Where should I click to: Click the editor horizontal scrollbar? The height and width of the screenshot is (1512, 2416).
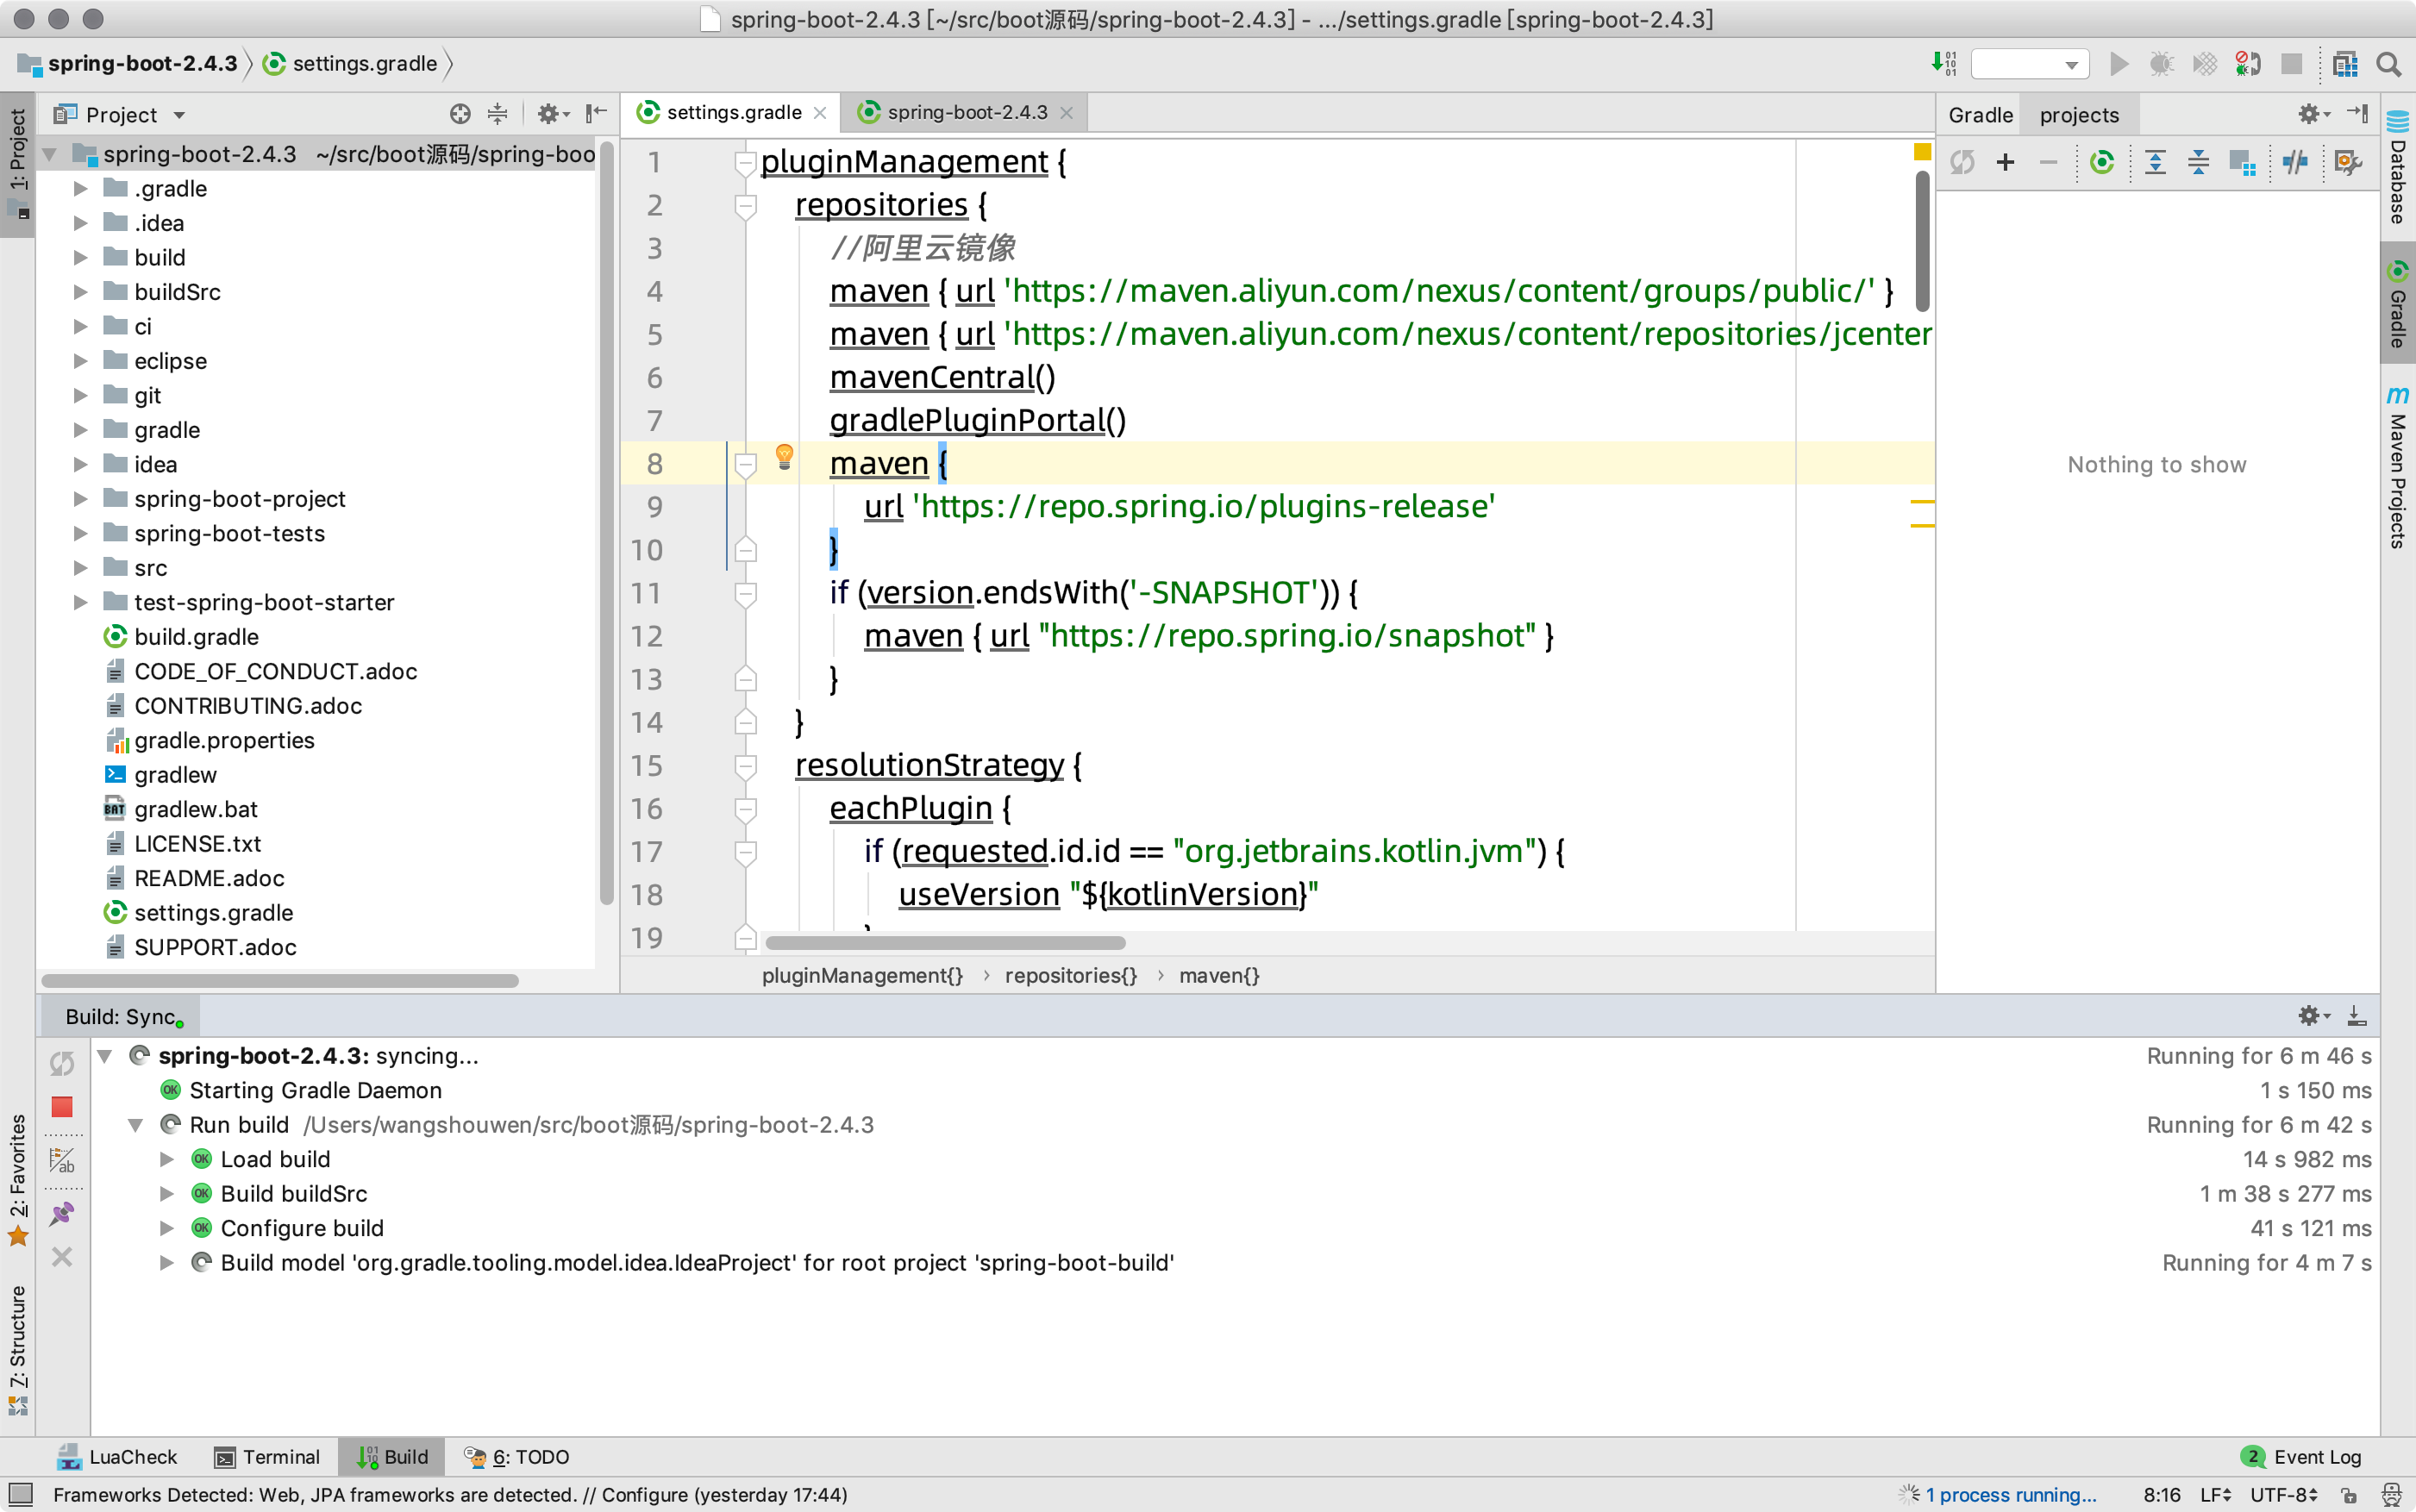(945, 943)
